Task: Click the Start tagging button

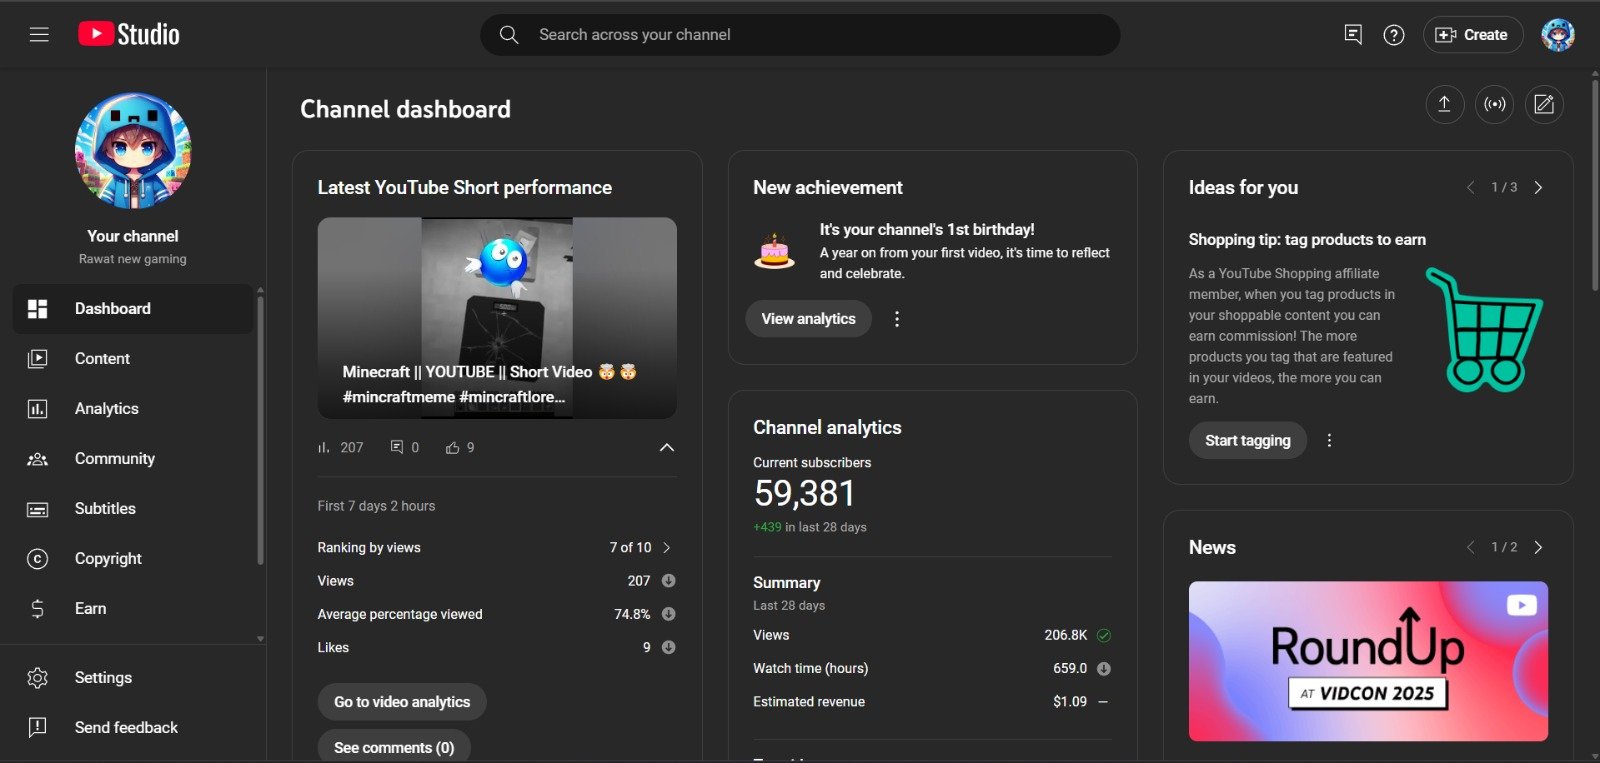Action: pos(1248,441)
